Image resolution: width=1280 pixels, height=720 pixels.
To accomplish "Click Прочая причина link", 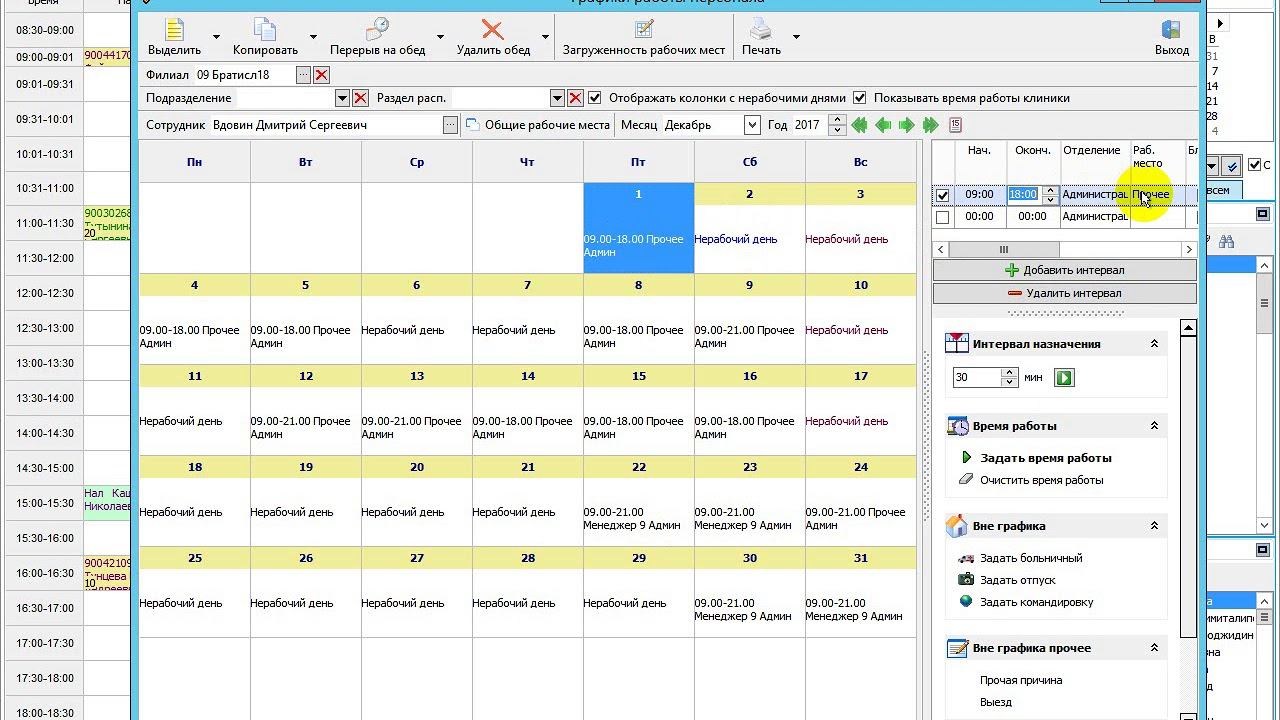I will click(x=1021, y=680).
